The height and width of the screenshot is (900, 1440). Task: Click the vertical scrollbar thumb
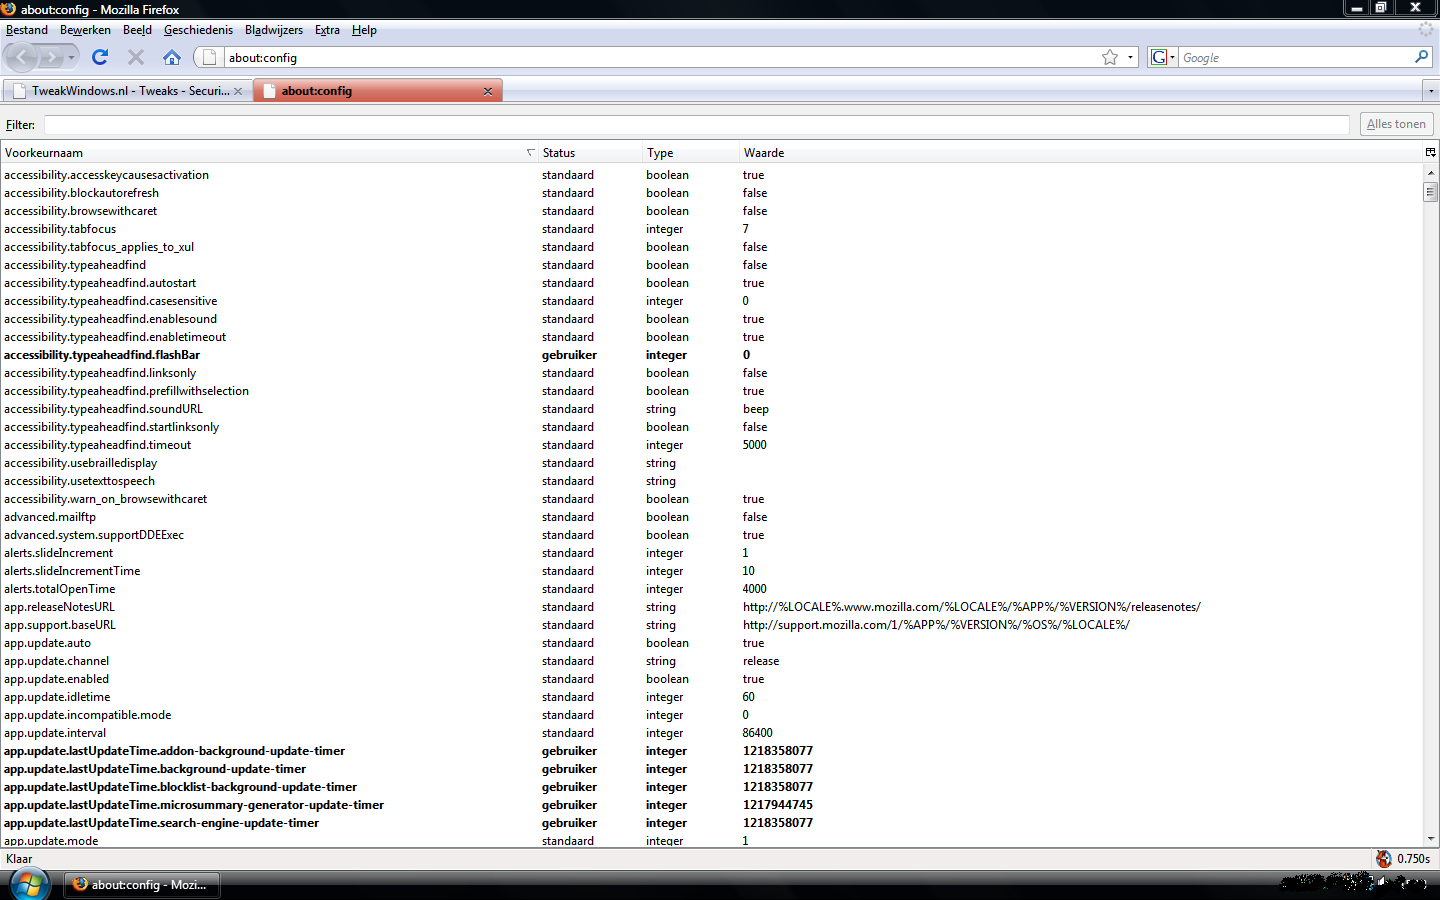point(1431,192)
